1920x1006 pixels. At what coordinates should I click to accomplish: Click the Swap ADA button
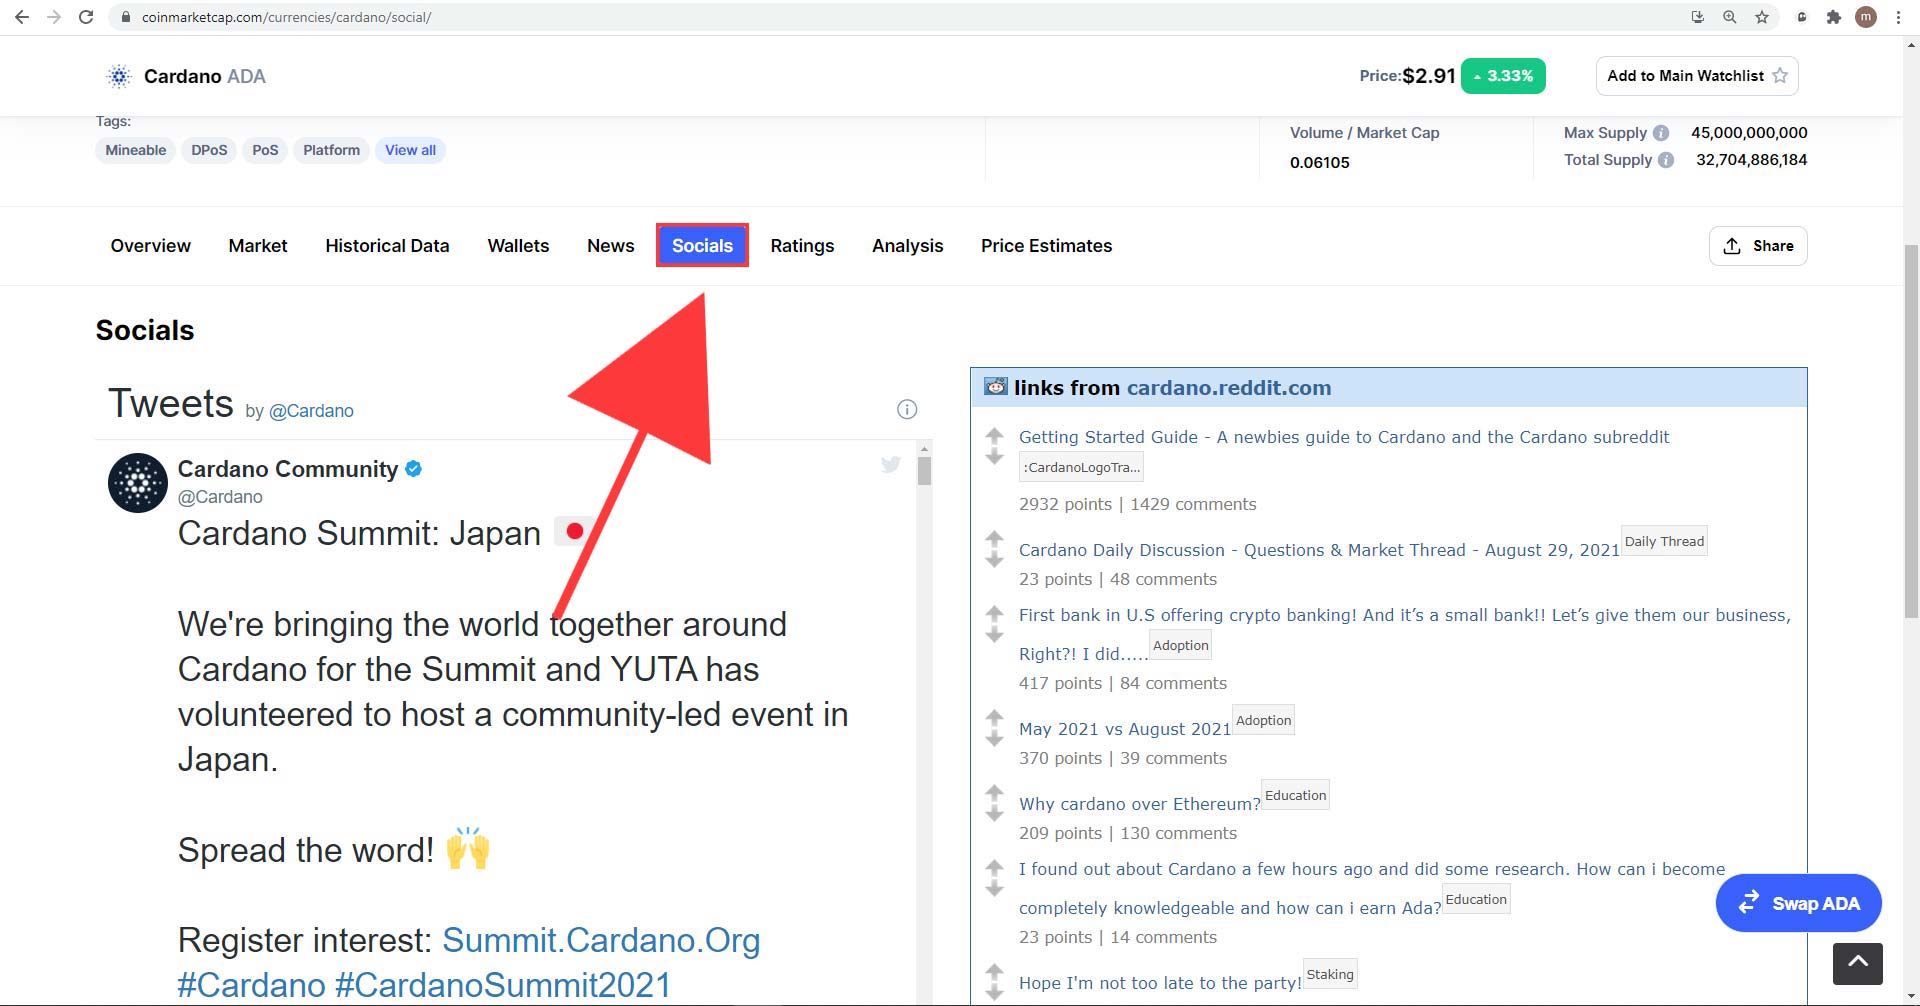[1798, 903]
